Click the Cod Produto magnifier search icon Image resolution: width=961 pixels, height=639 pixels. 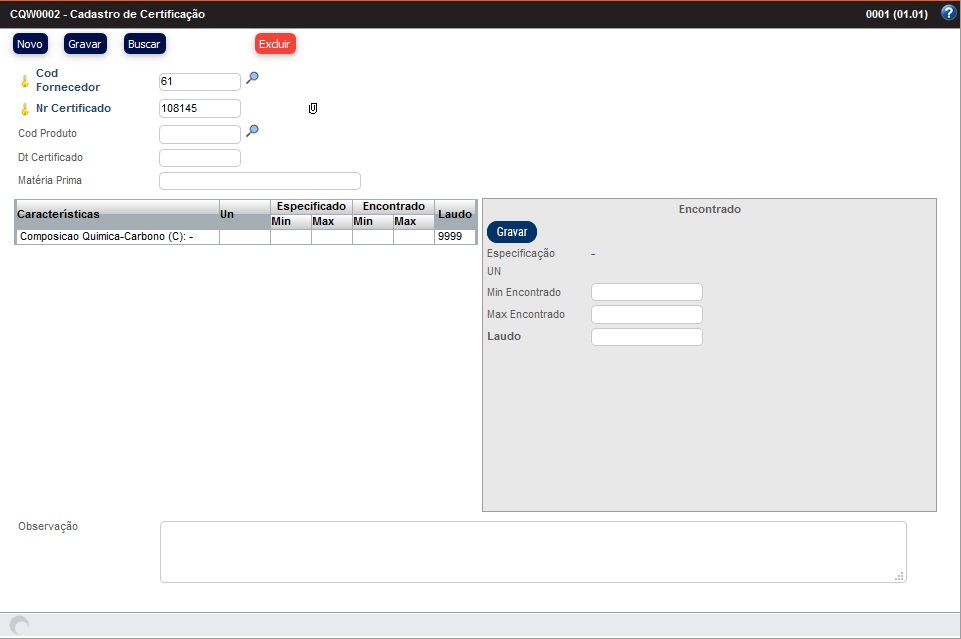coord(253,130)
